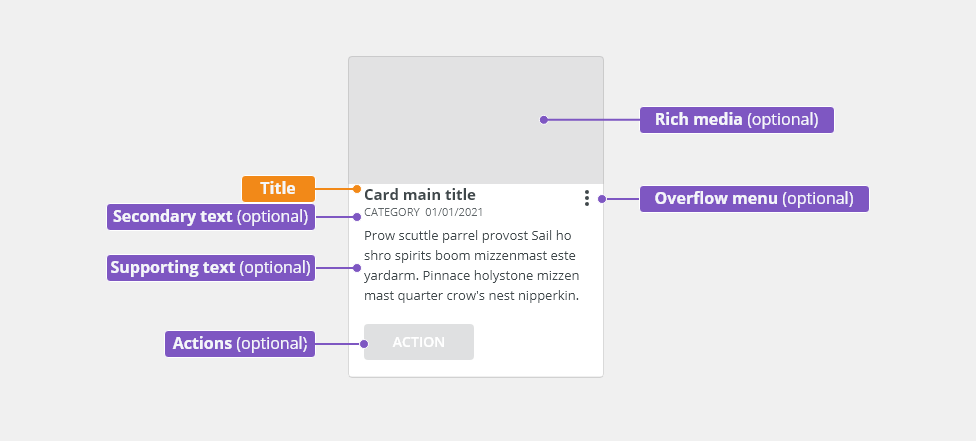The height and width of the screenshot is (441, 976).
Task: Open the card's three-dot overflow menu
Action: tap(586, 198)
